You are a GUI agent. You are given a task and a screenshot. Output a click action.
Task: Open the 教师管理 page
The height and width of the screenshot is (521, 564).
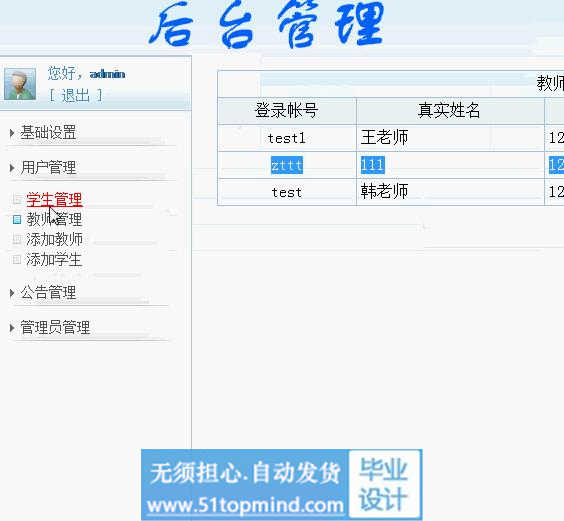[54, 219]
